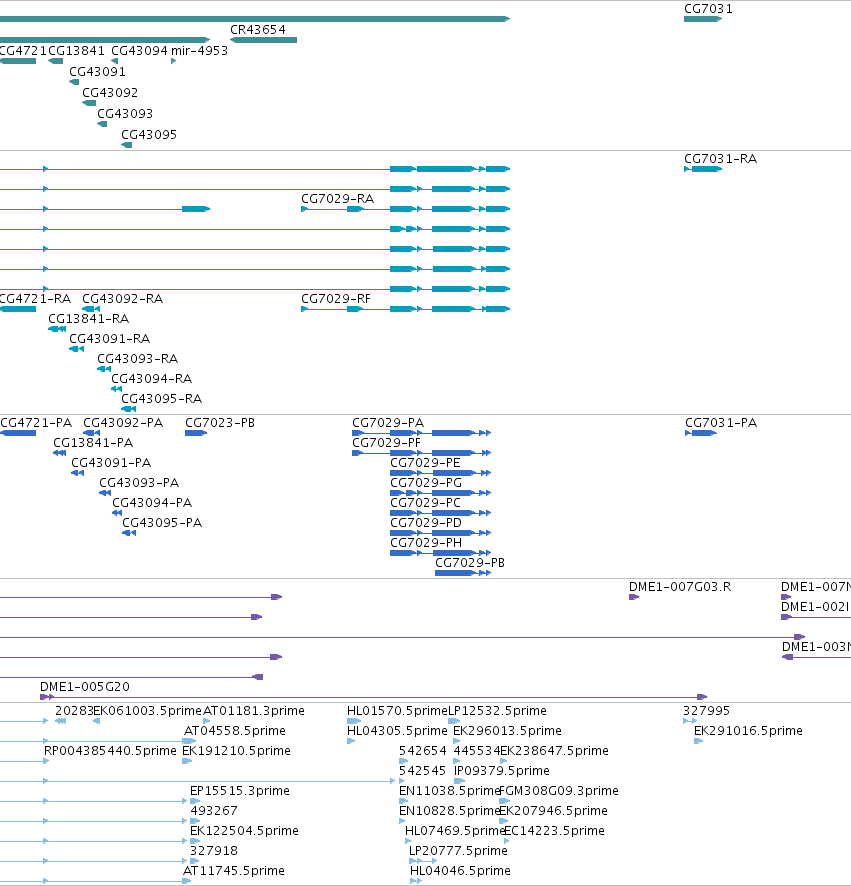Viewport: 851px width, 886px height.
Task: Select the AT01181.3prime EST label
Action: (254, 711)
